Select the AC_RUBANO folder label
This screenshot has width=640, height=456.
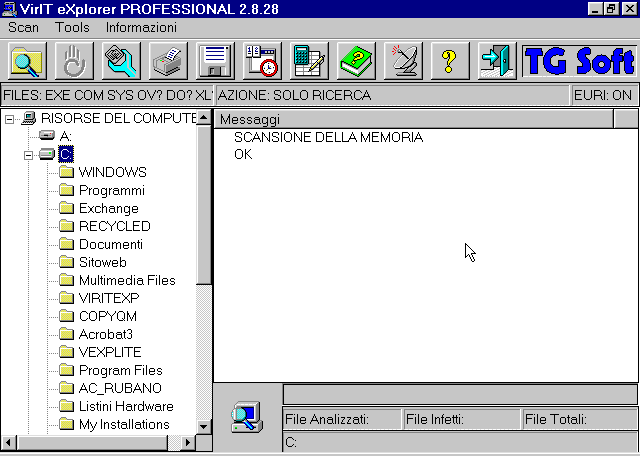coord(120,388)
